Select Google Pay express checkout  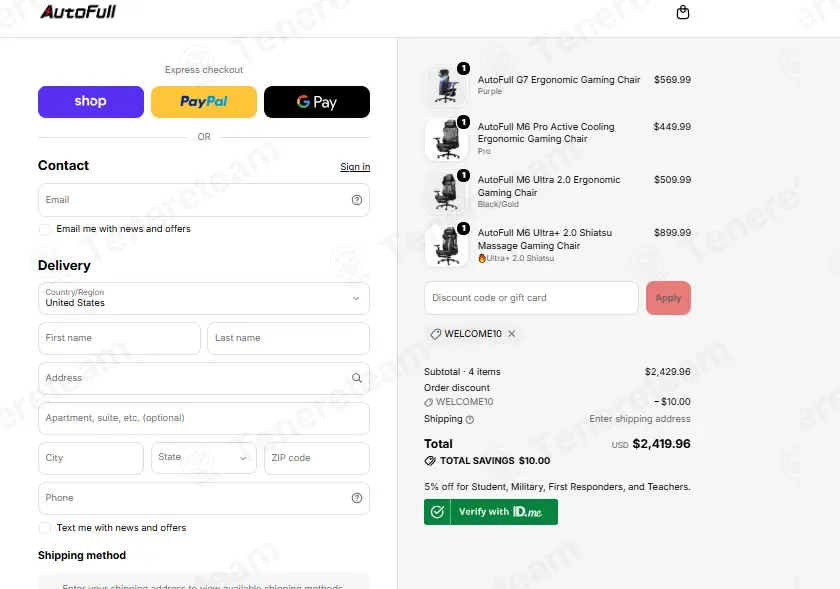317,102
